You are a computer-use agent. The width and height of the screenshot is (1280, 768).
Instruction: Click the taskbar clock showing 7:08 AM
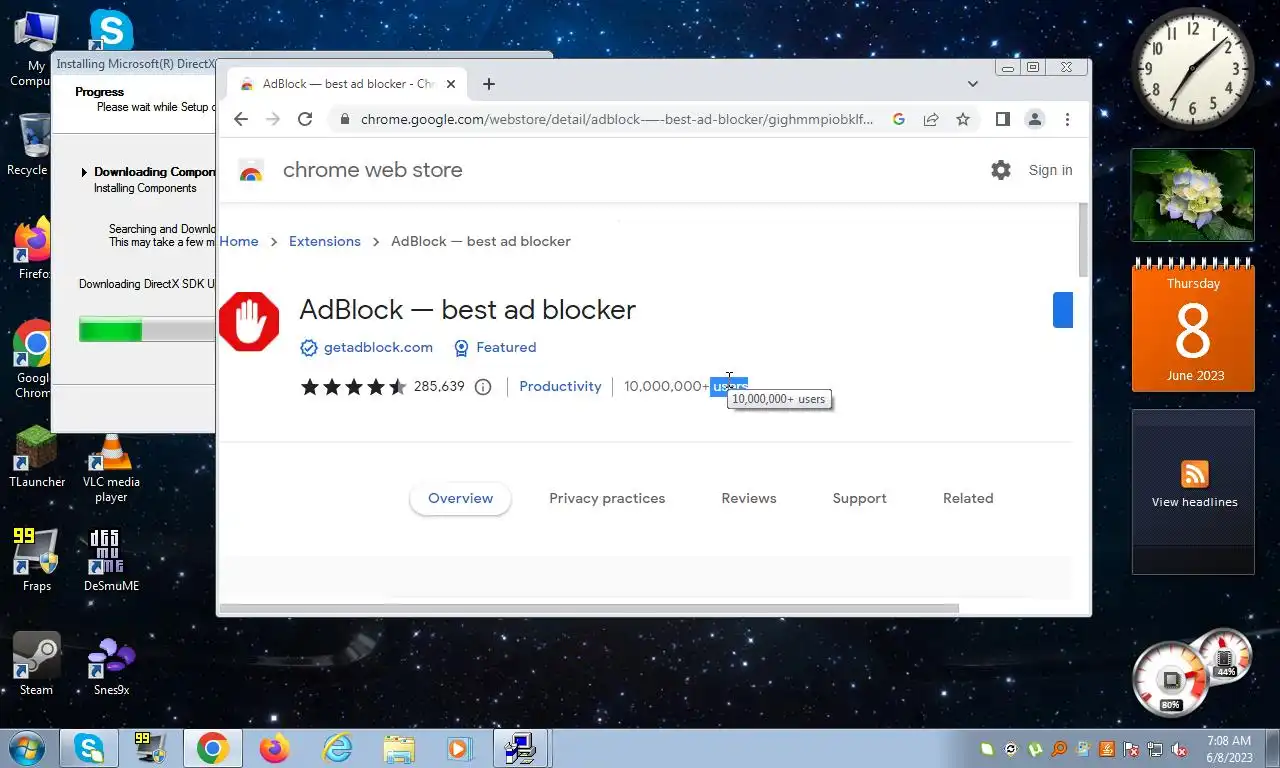(1229, 749)
